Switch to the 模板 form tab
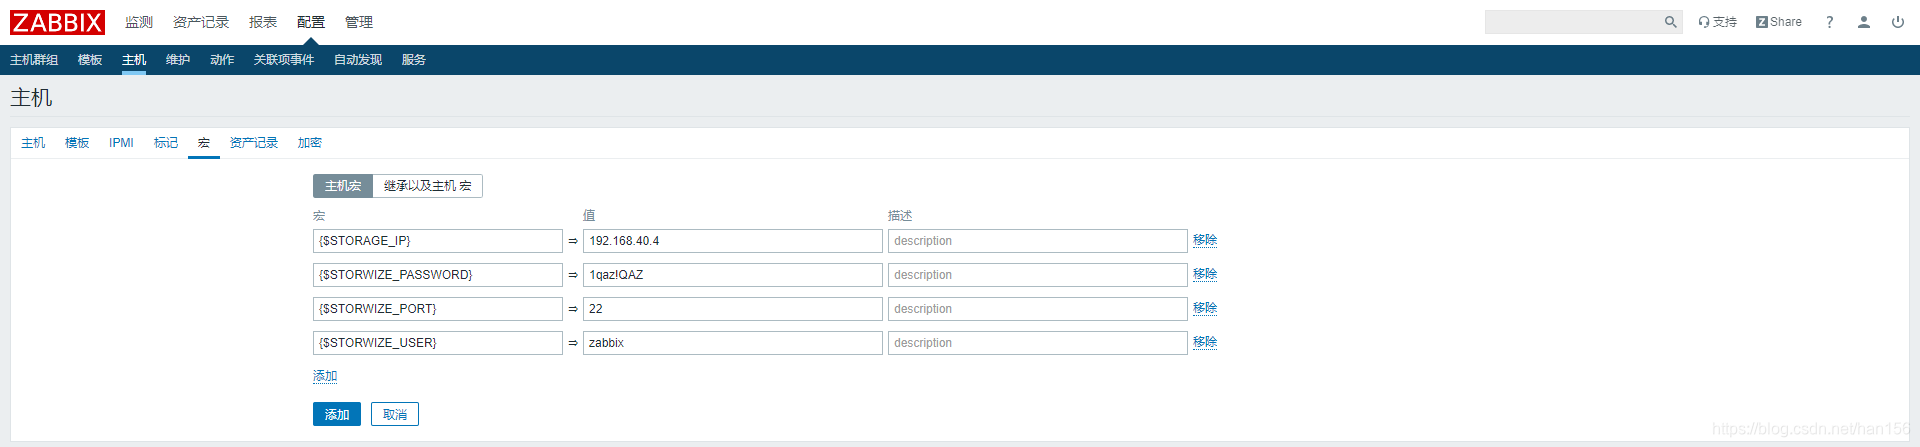The height and width of the screenshot is (447, 1920). point(77,143)
